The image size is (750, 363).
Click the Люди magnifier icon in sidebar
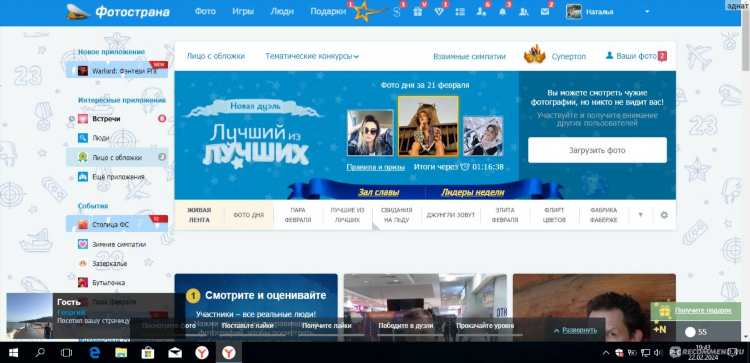tap(83, 138)
